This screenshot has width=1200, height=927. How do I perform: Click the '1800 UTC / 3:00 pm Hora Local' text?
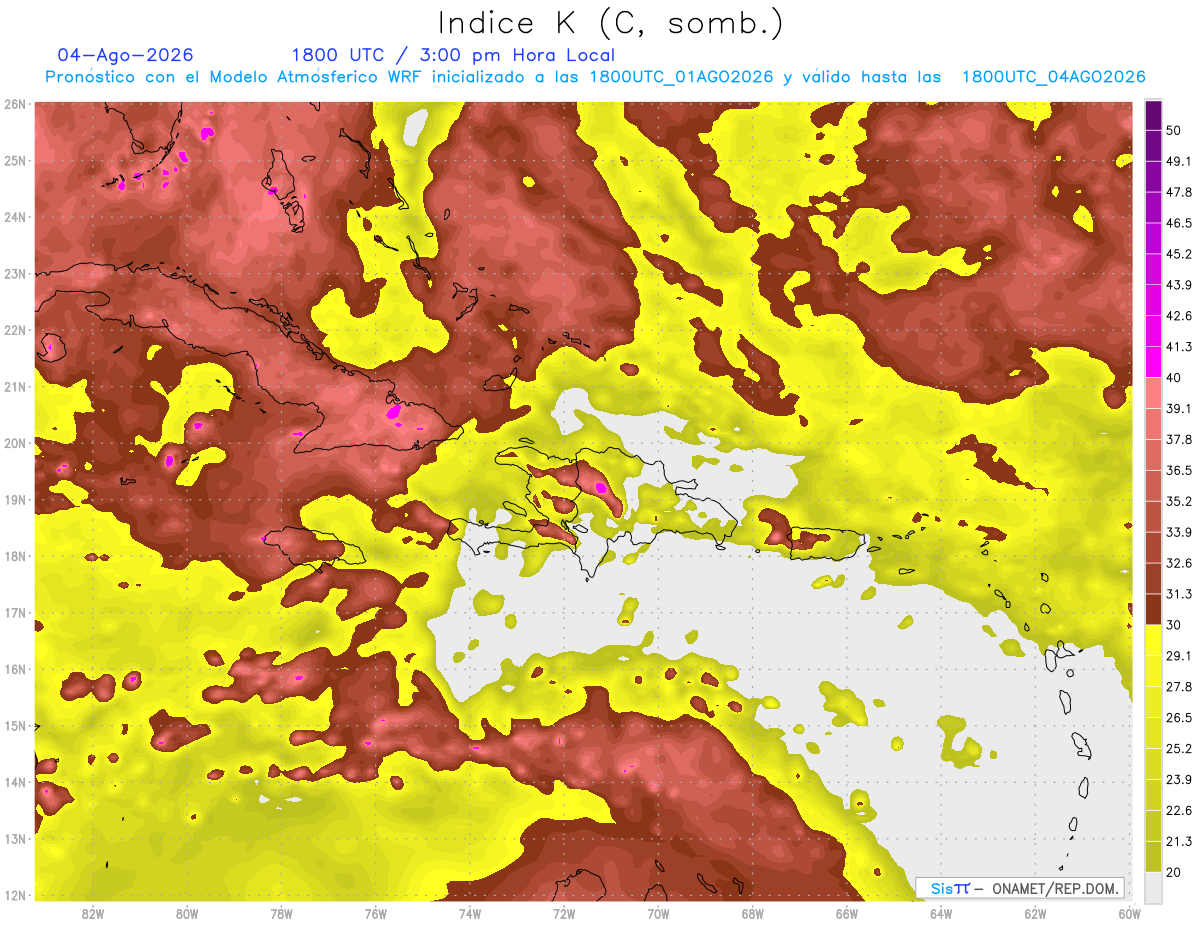click(453, 55)
